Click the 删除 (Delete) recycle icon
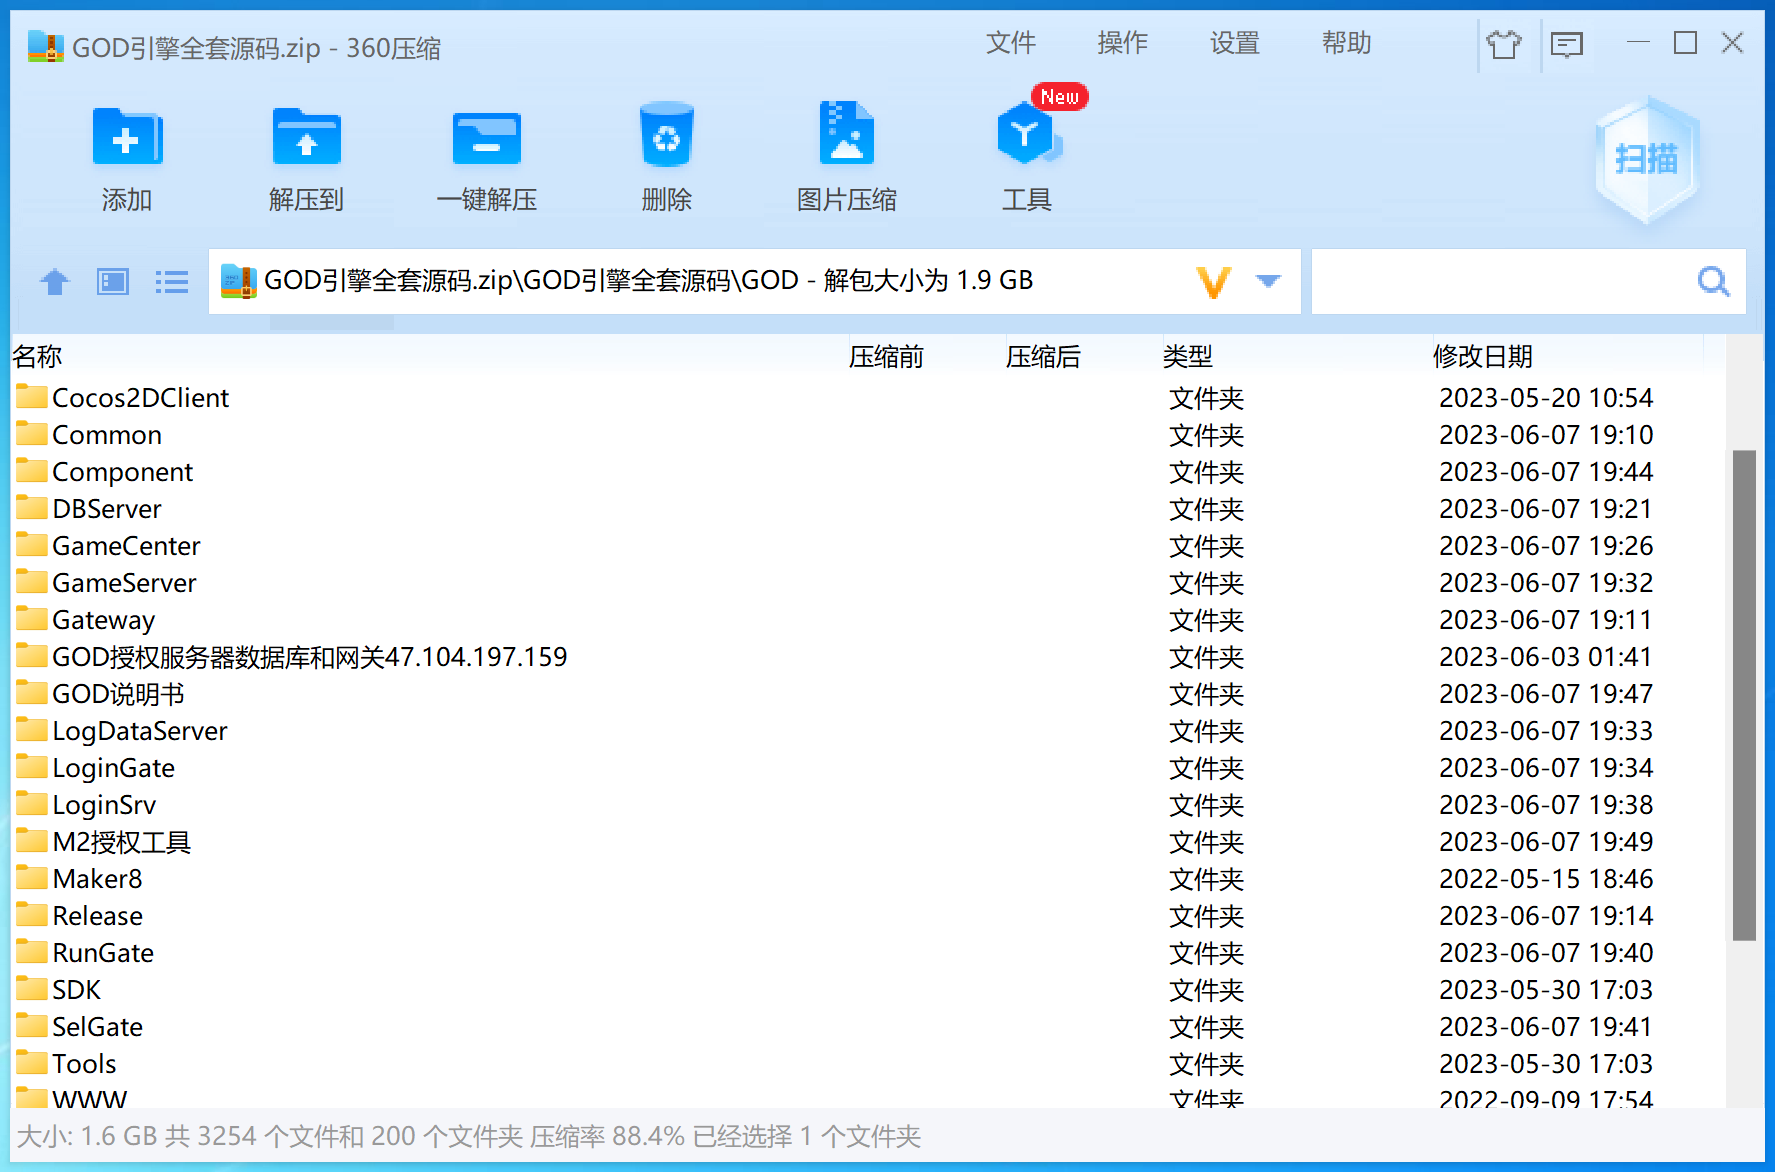Viewport: 1775px width, 1172px height. [x=666, y=135]
